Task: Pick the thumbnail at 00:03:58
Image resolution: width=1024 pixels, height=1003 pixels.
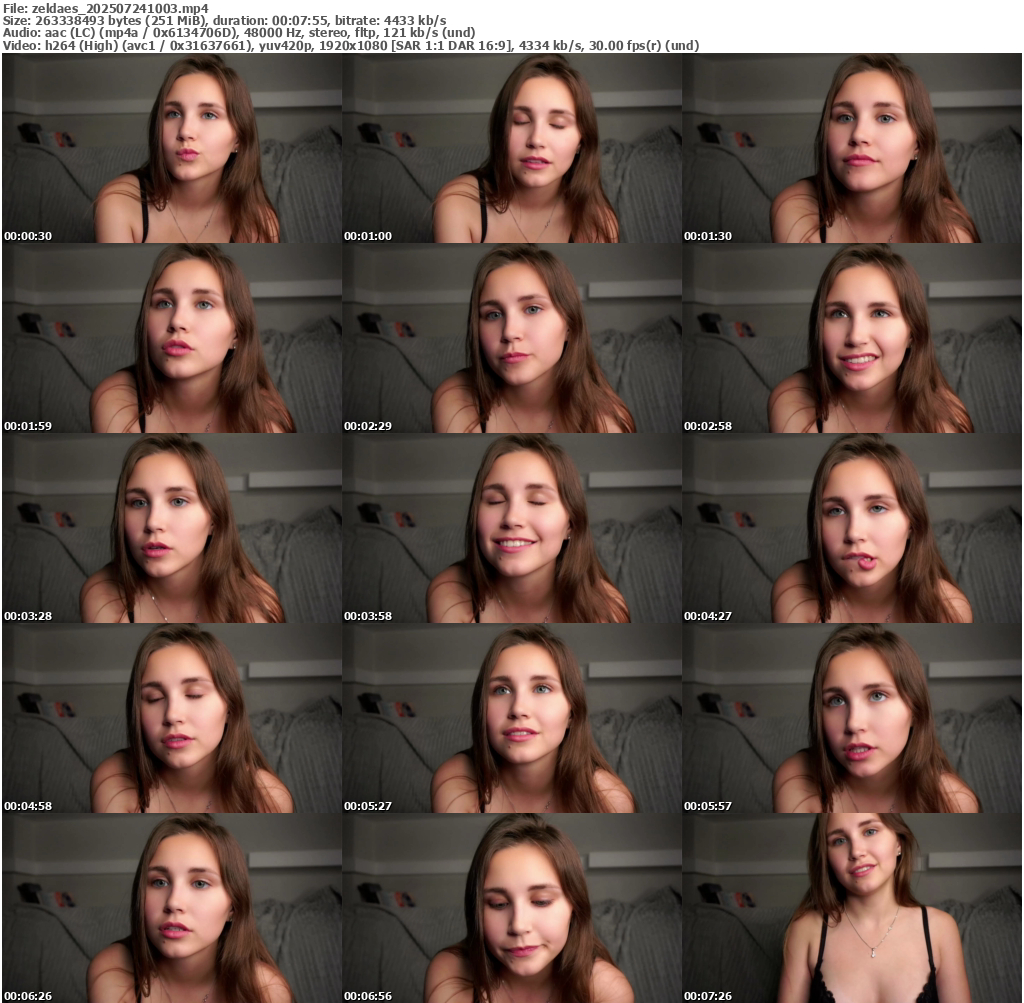Action: click(x=511, y=528)
